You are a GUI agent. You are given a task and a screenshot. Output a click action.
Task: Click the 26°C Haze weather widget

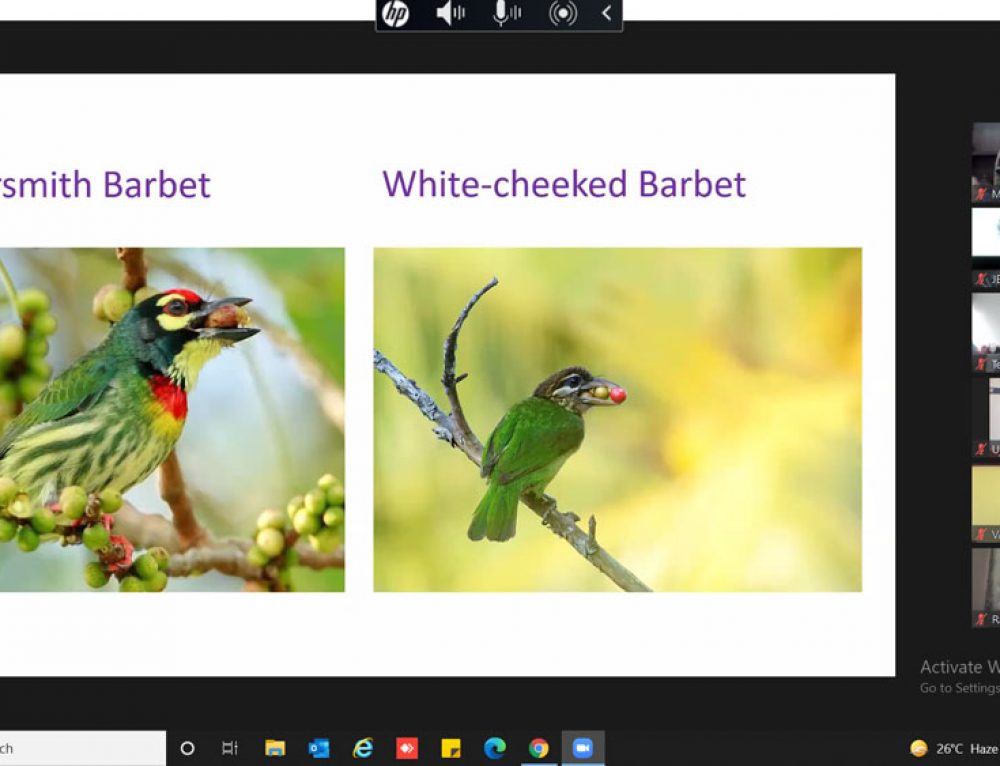(955, 748)
